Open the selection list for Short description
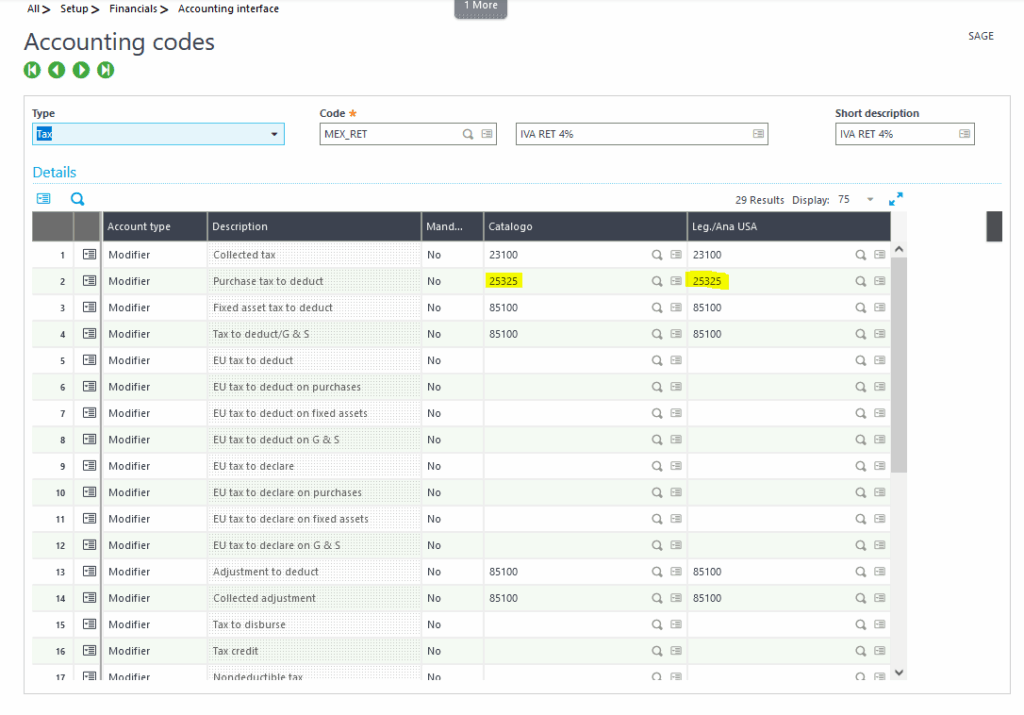Image resolution: width=1024 pixels, height=715 pixels. [x=964, y=133]
